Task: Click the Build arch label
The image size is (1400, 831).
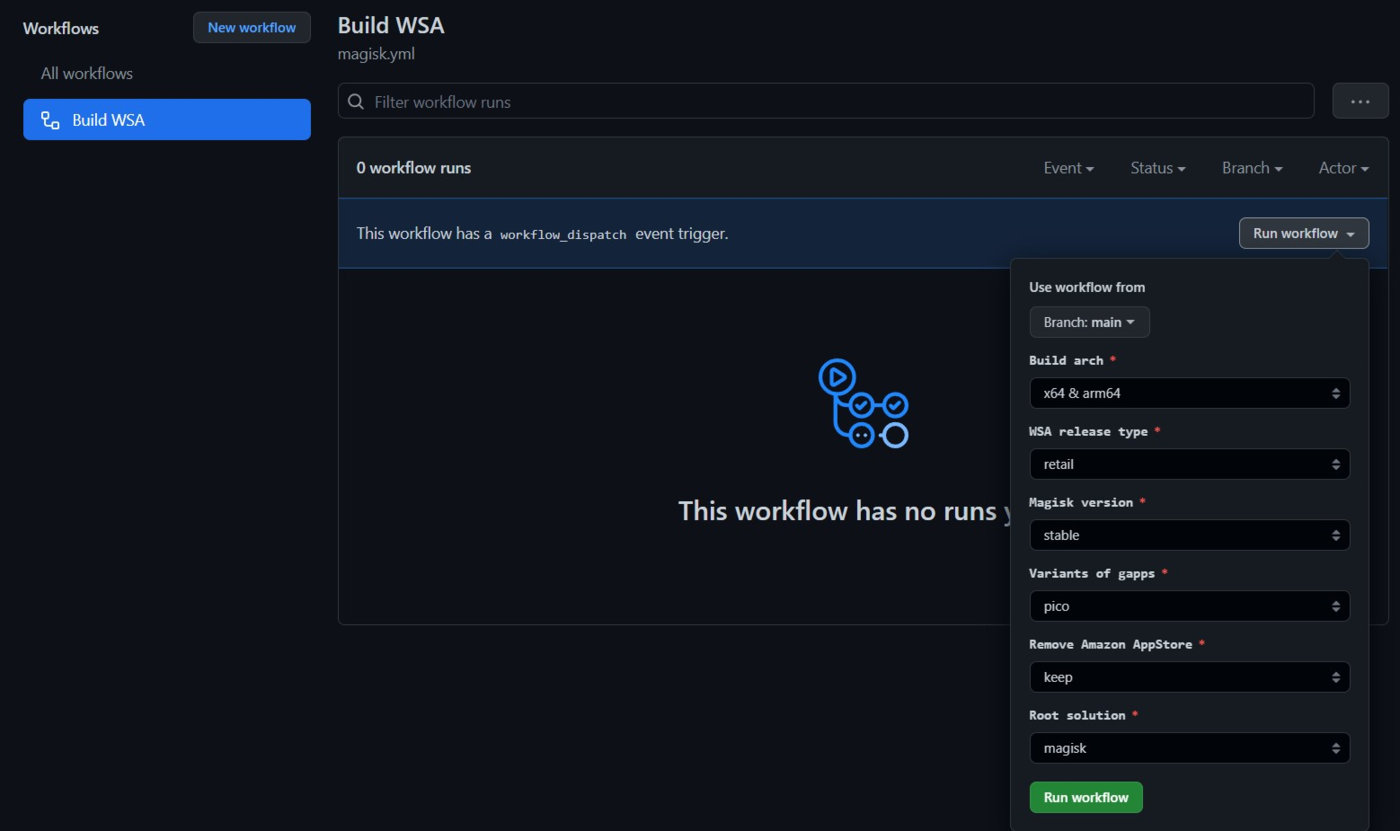Action: [x=1066, y=360]
